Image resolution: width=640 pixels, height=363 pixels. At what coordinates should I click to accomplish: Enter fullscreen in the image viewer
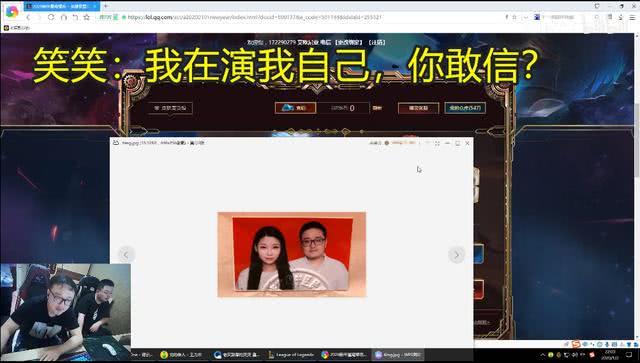coord(437,143)
